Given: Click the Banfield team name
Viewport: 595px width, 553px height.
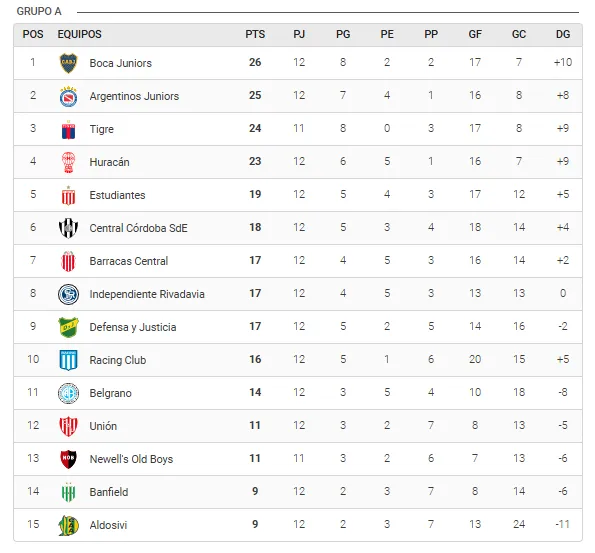Looking at the screenshot, I should (109, 492).
